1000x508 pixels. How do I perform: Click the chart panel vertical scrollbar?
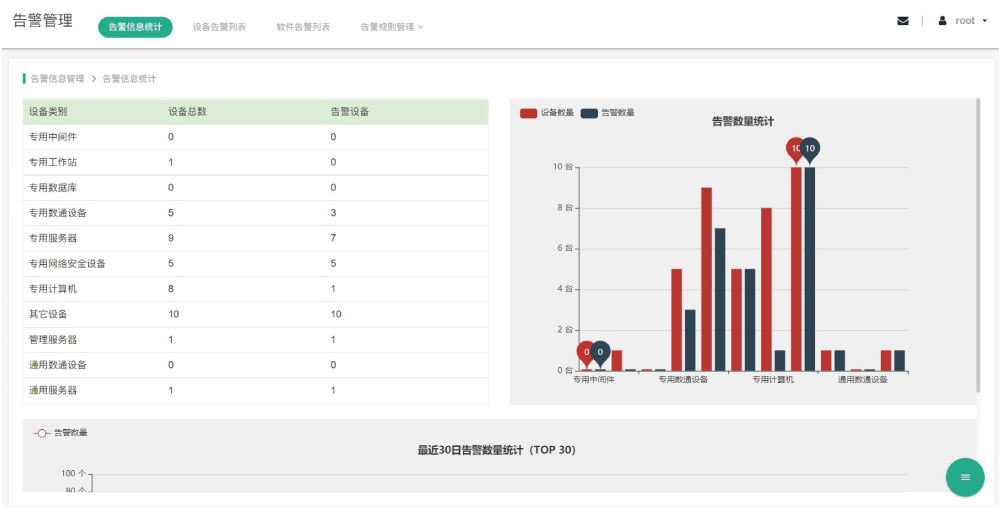979,245
